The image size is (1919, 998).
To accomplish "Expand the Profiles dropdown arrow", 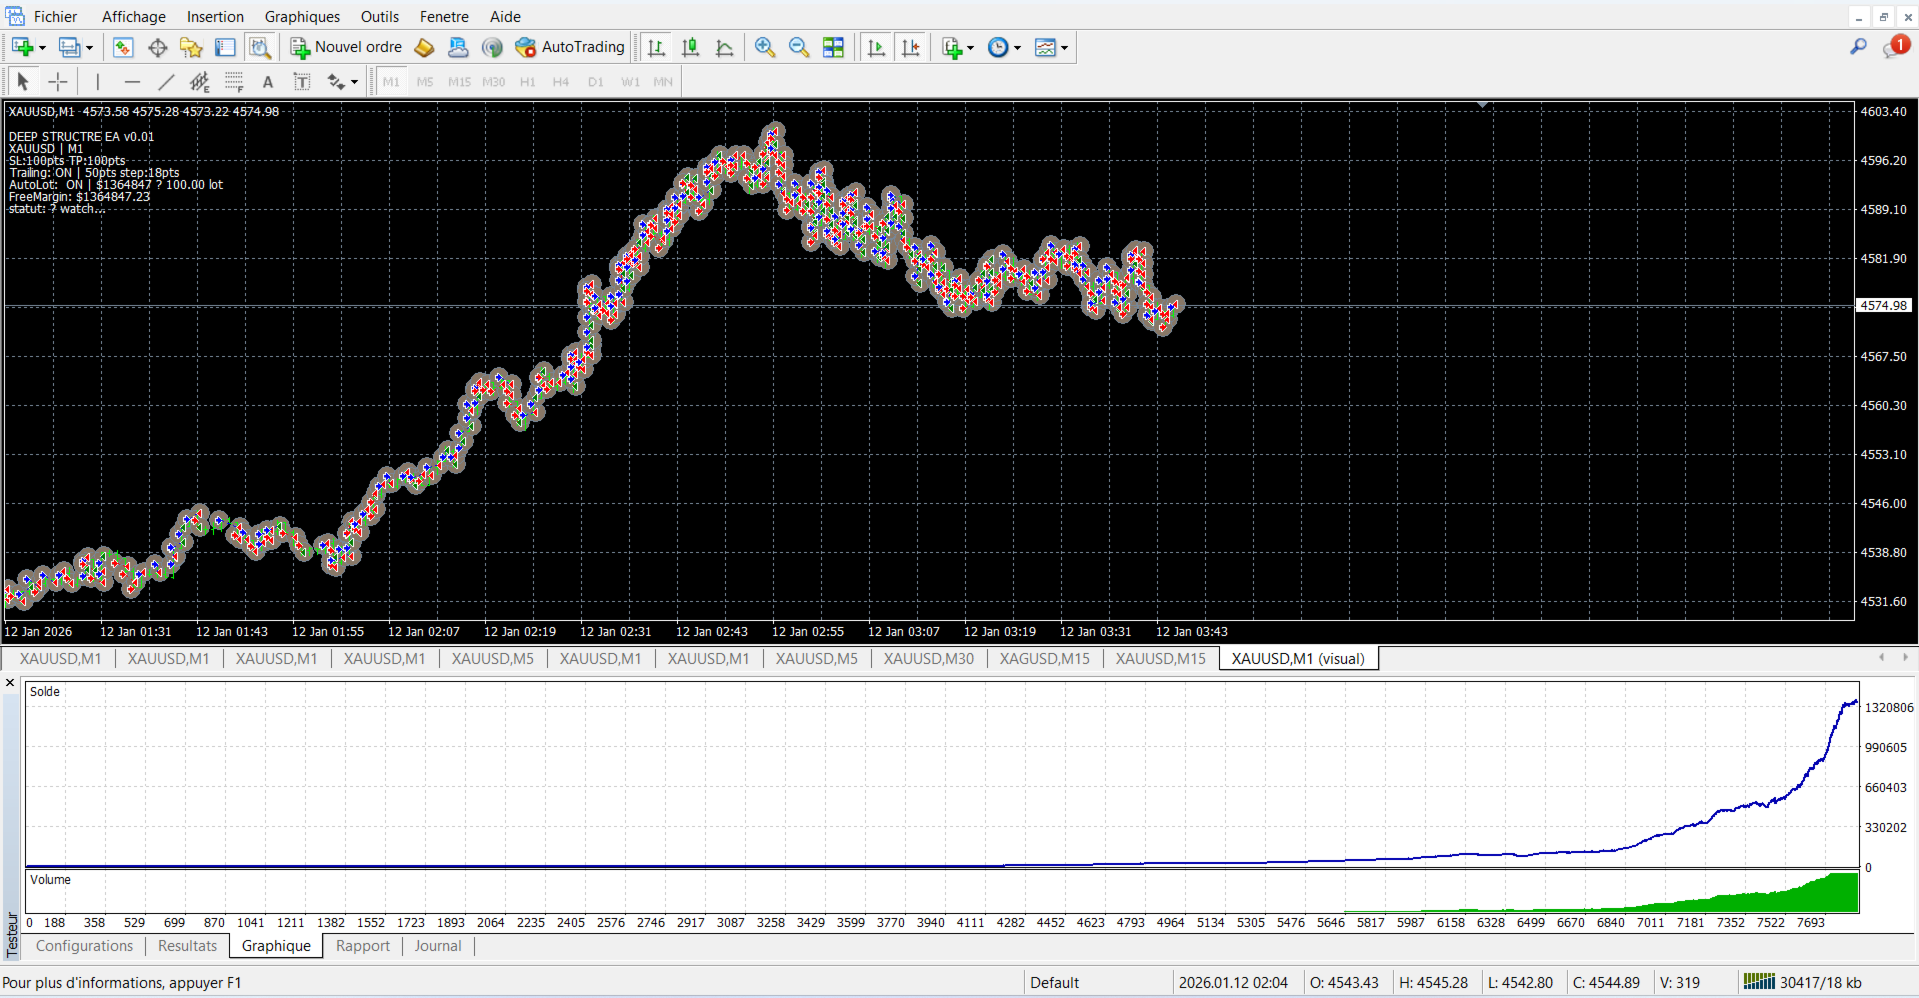I will click(x=89, y=48).
